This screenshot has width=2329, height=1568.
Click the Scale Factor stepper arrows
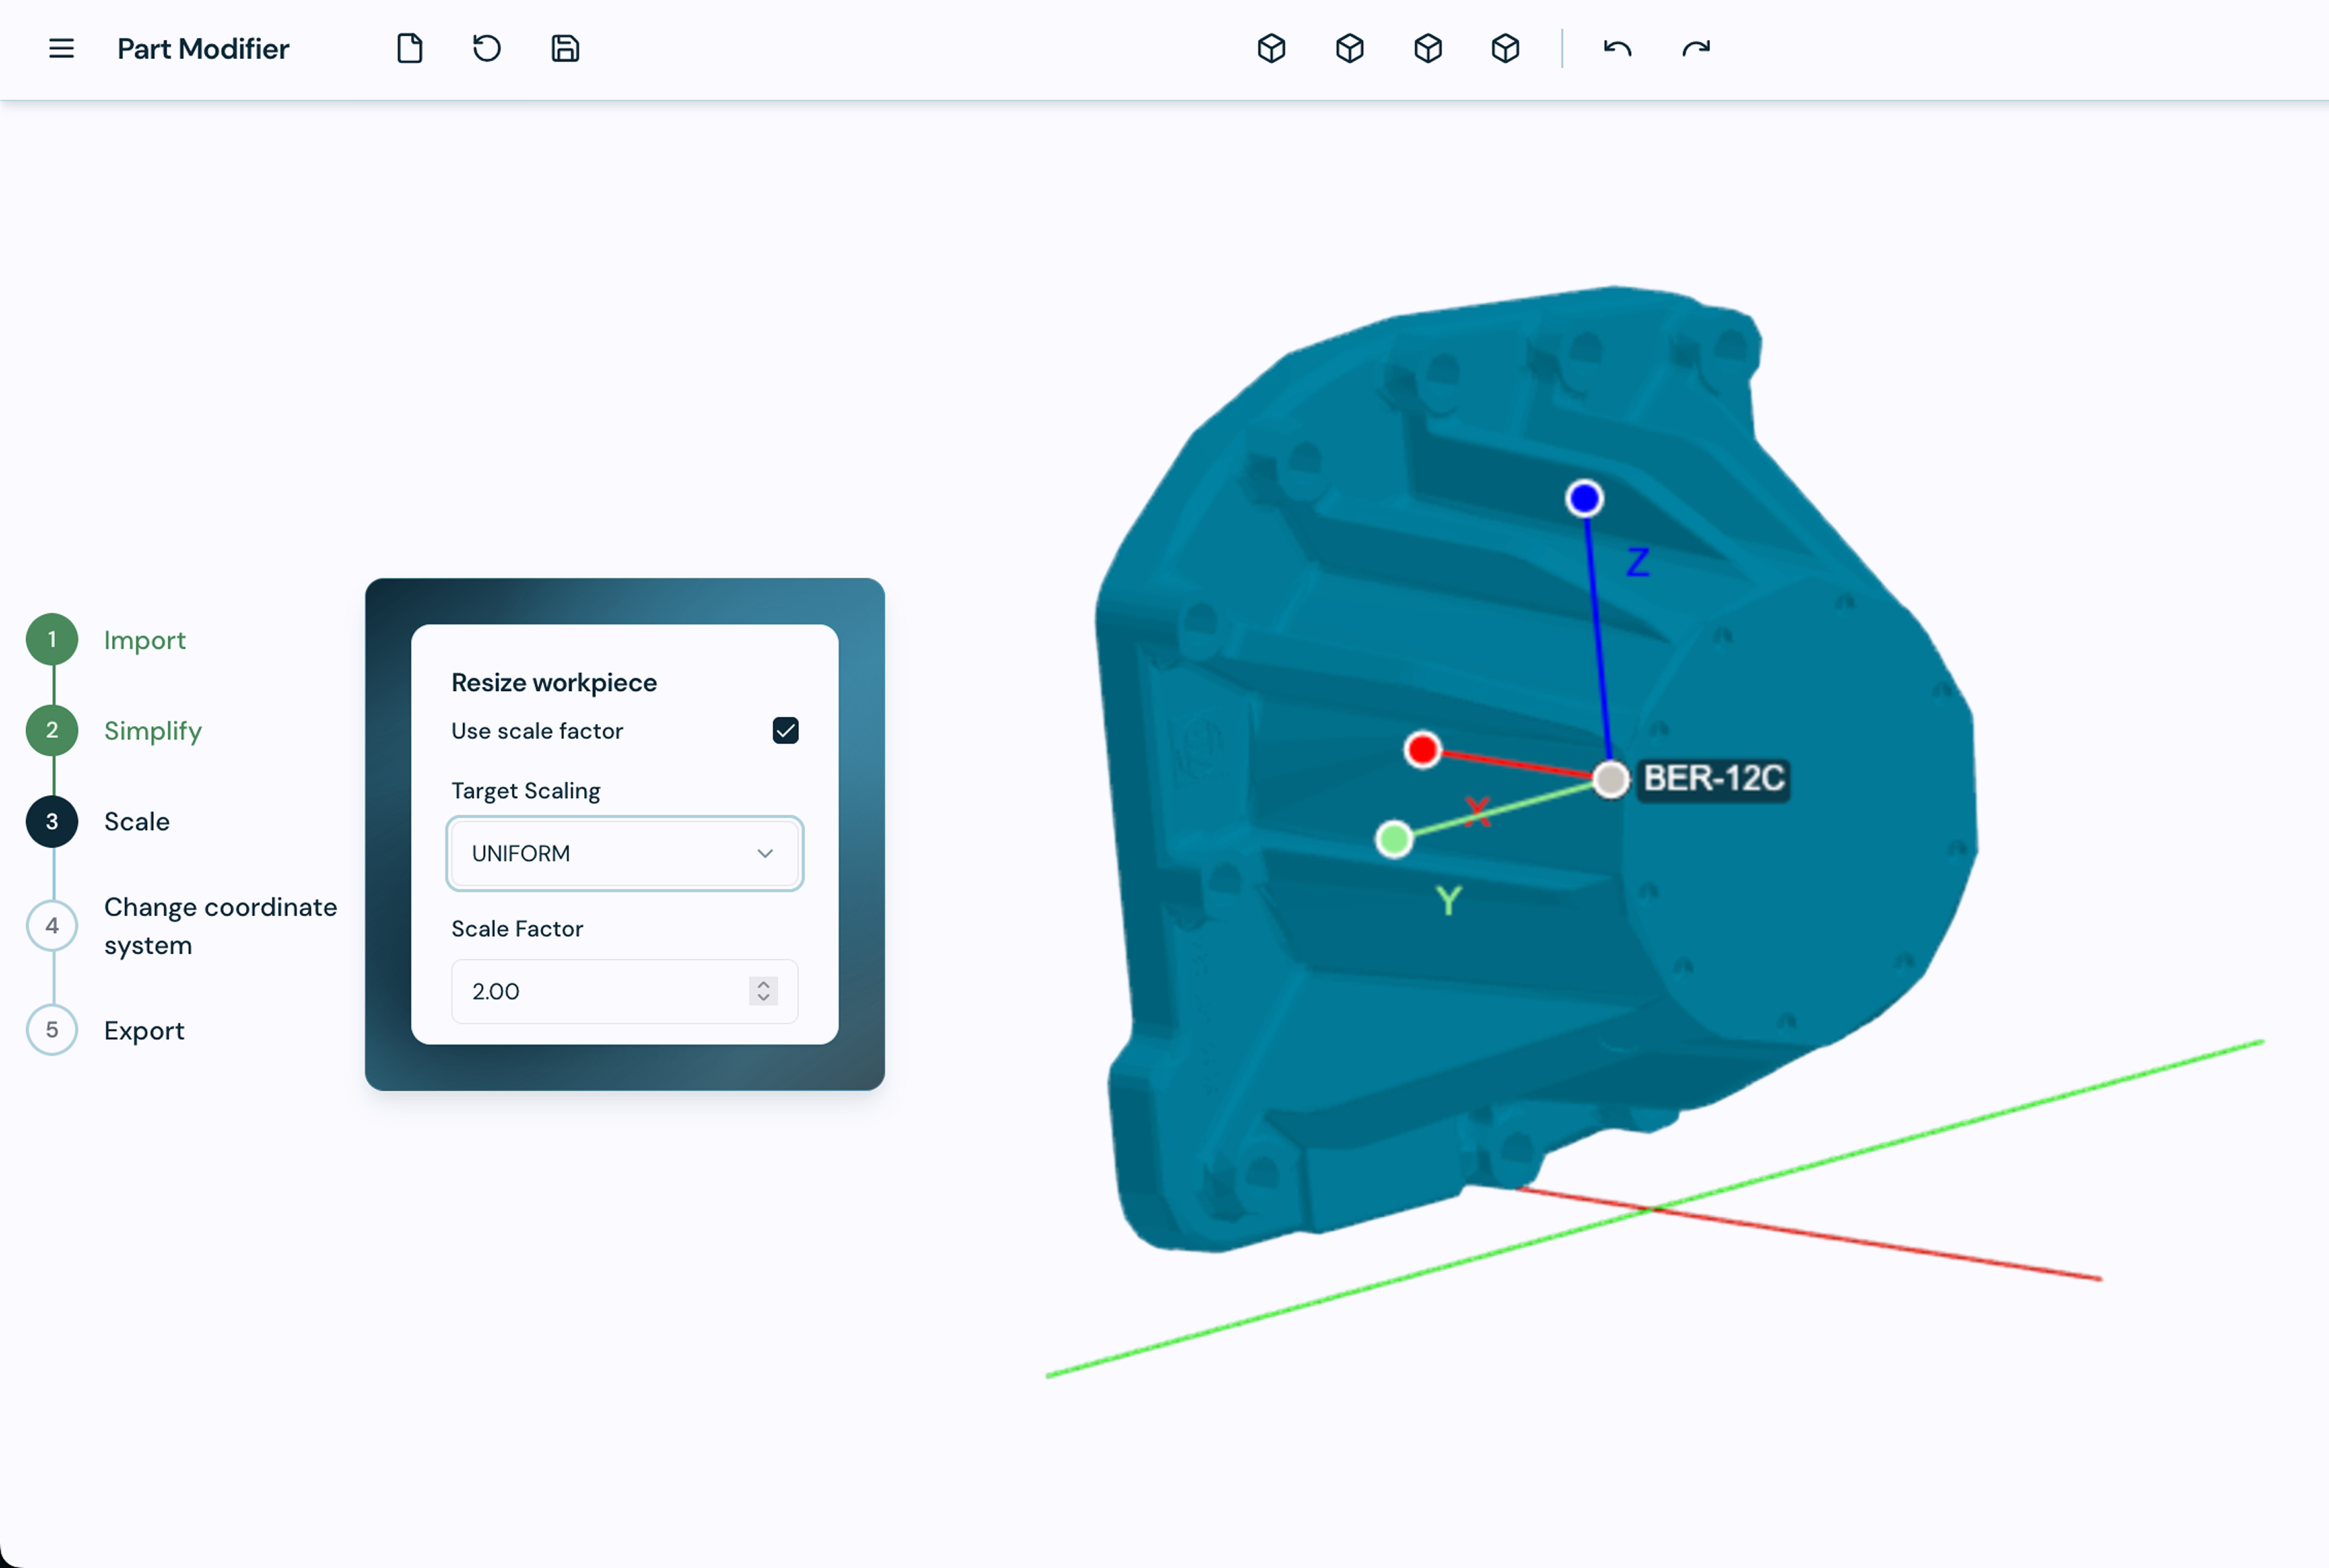tap(763, 991)
